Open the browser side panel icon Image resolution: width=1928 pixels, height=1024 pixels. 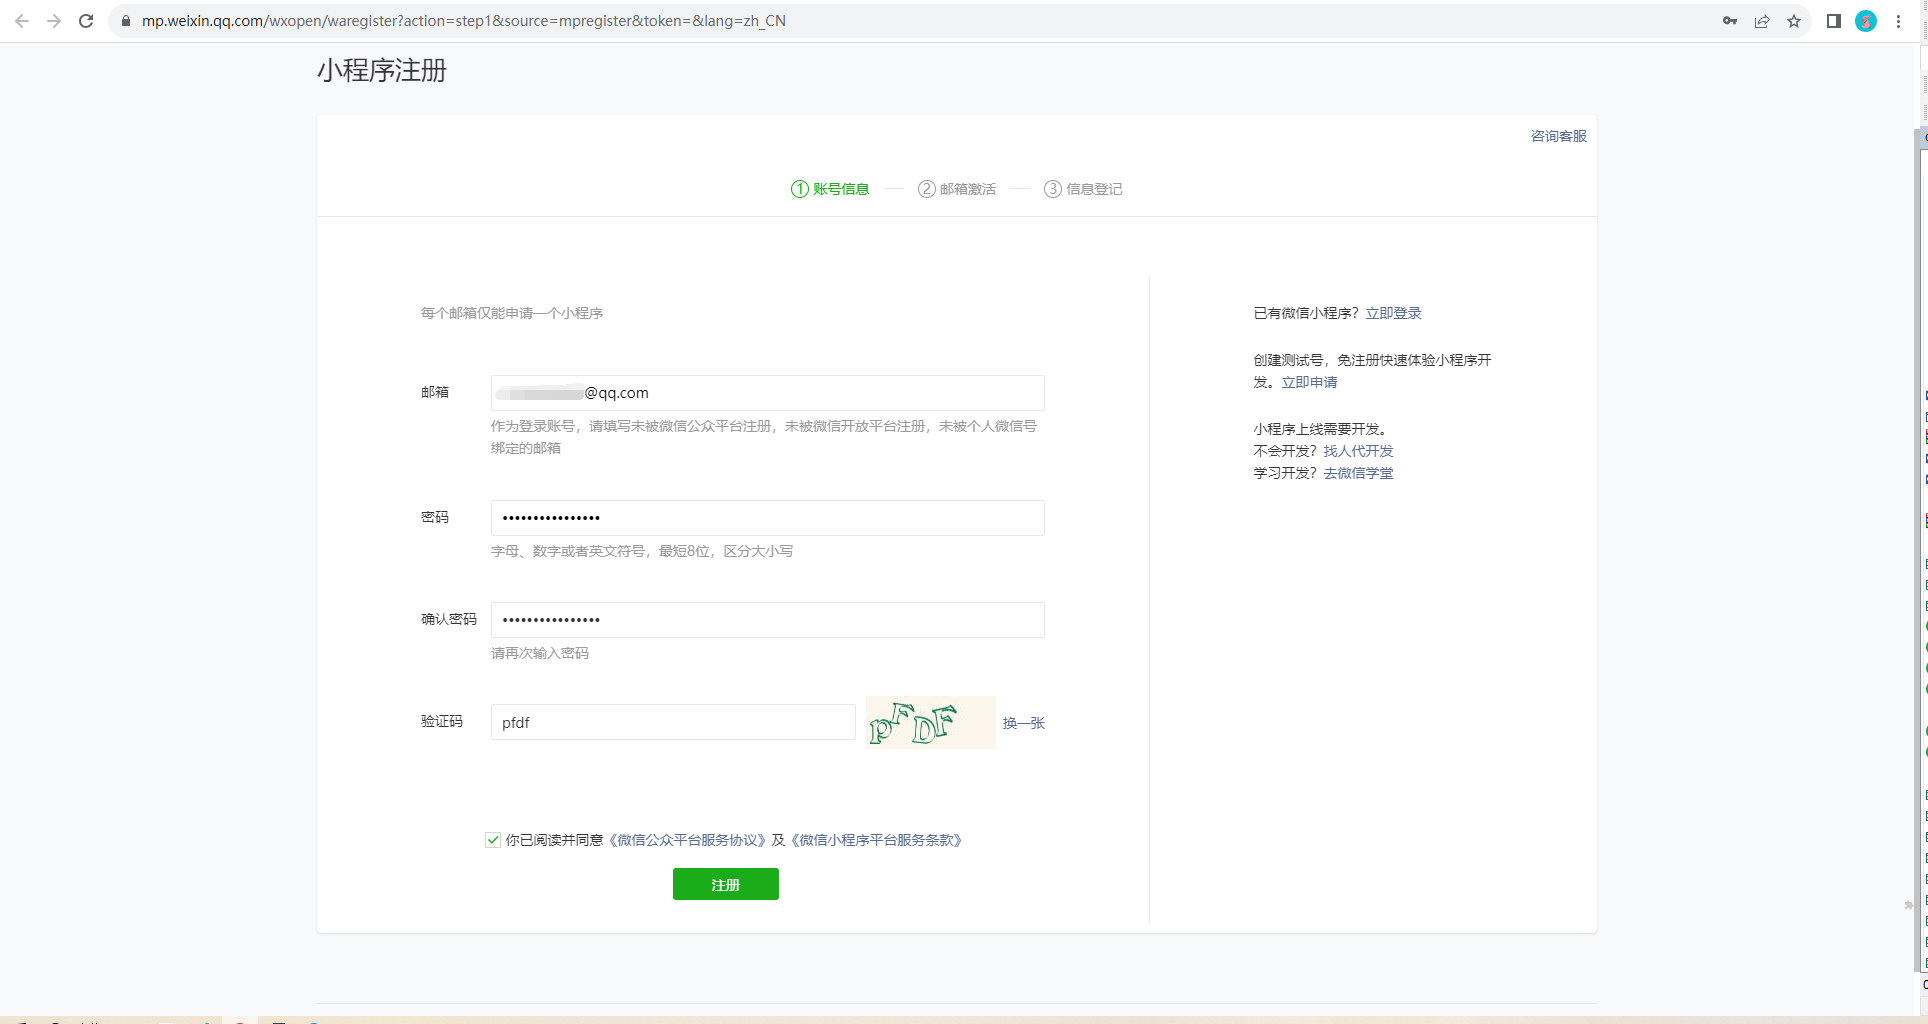coord(1834,21)
